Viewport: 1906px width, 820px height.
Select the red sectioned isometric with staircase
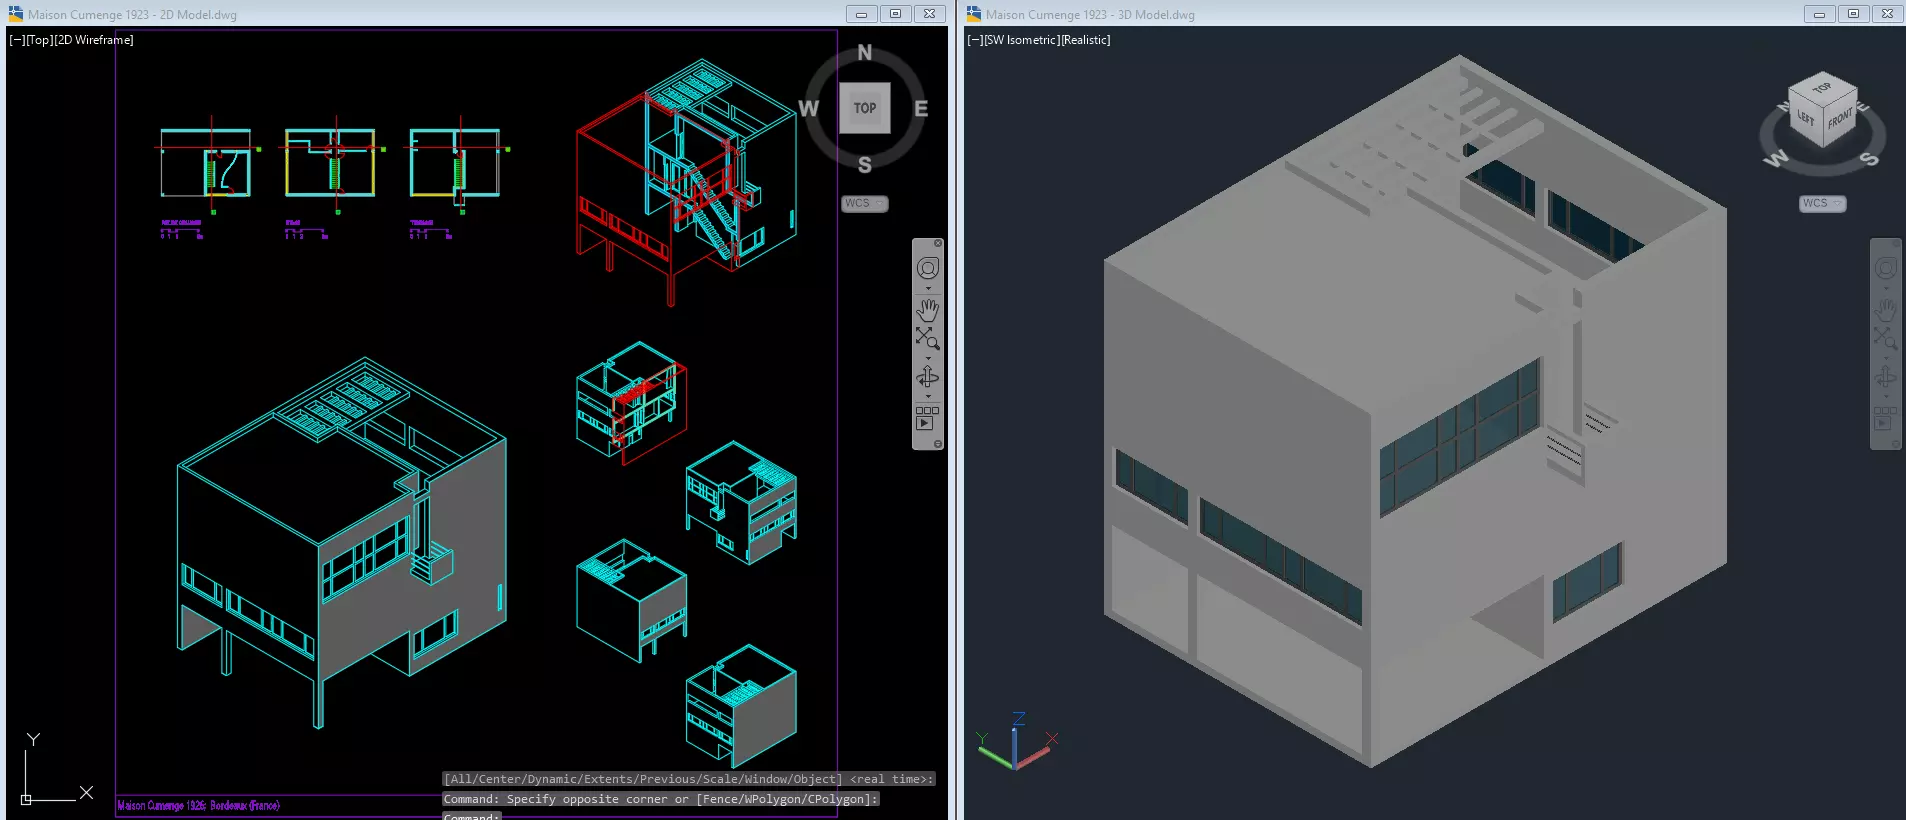[x=686, y=180]
